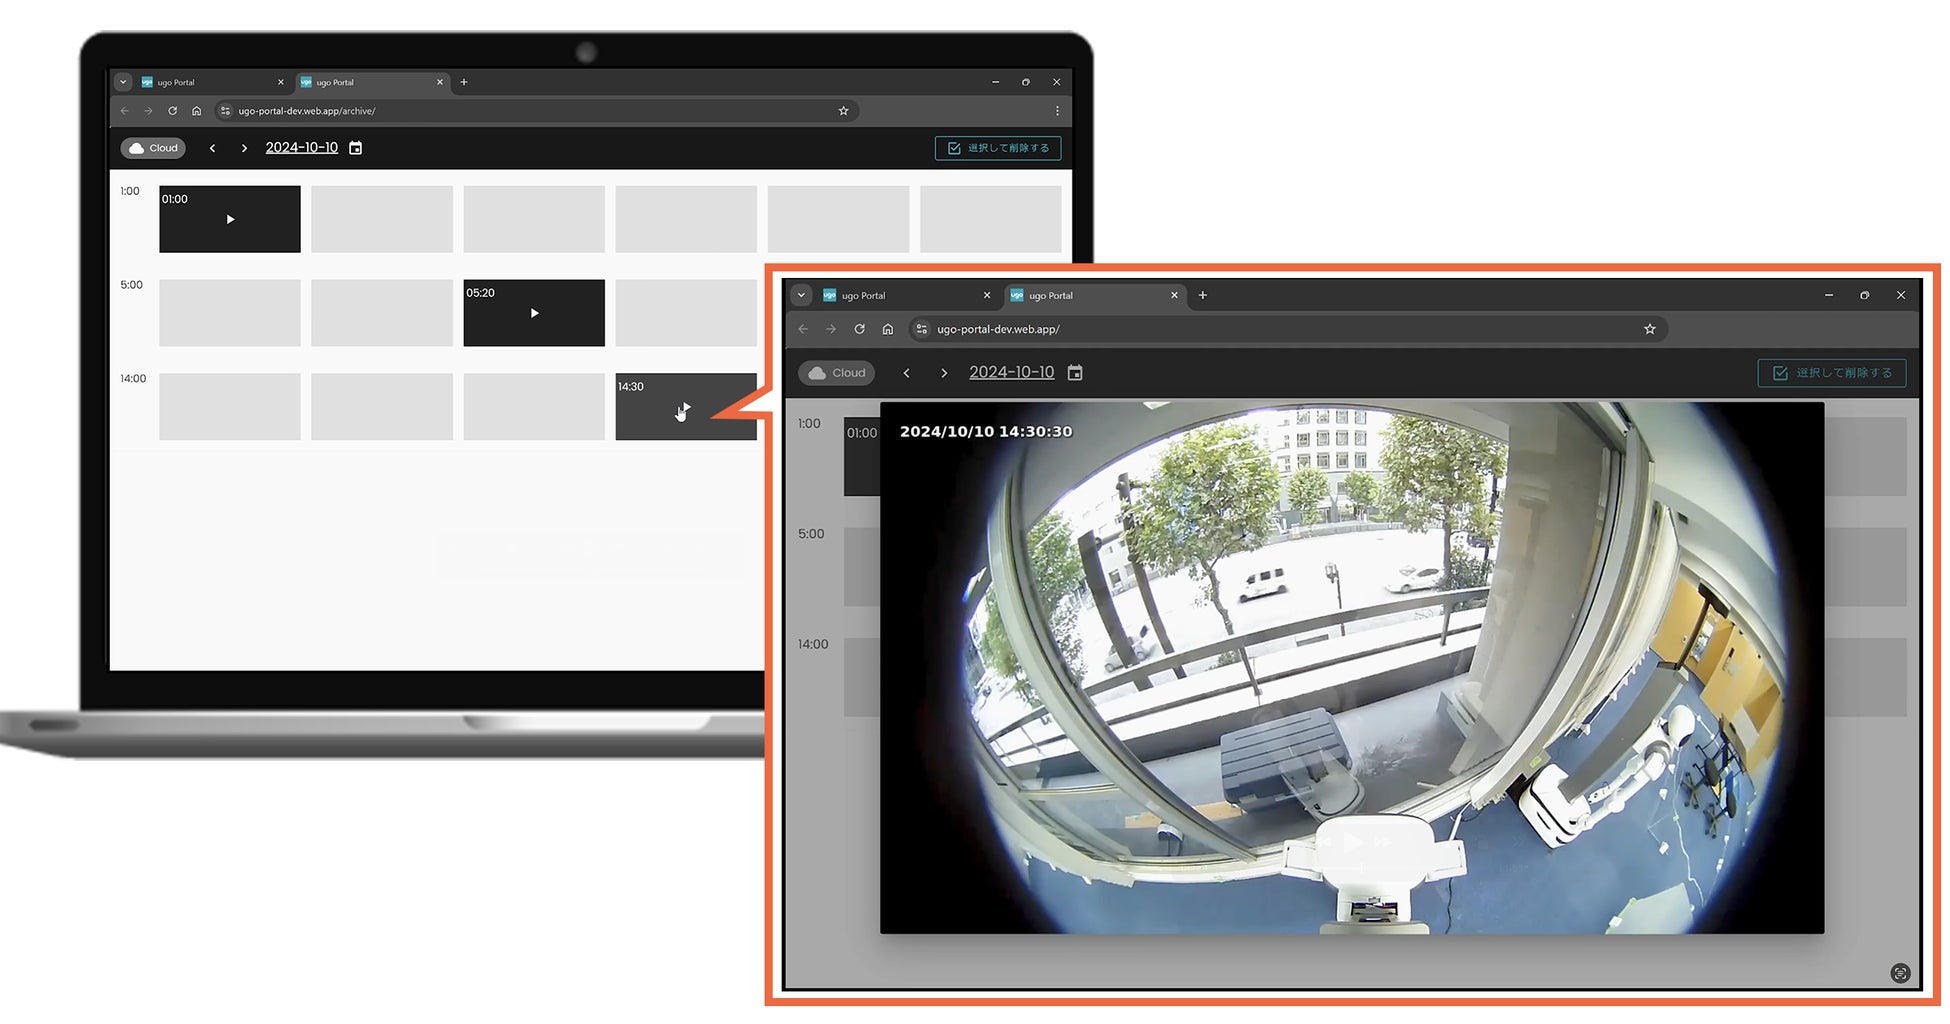Image resolution: width=1950 pixels, height=1024 pixels.
Task: Reload the page in the enlarged window
Action: (859, 329)
